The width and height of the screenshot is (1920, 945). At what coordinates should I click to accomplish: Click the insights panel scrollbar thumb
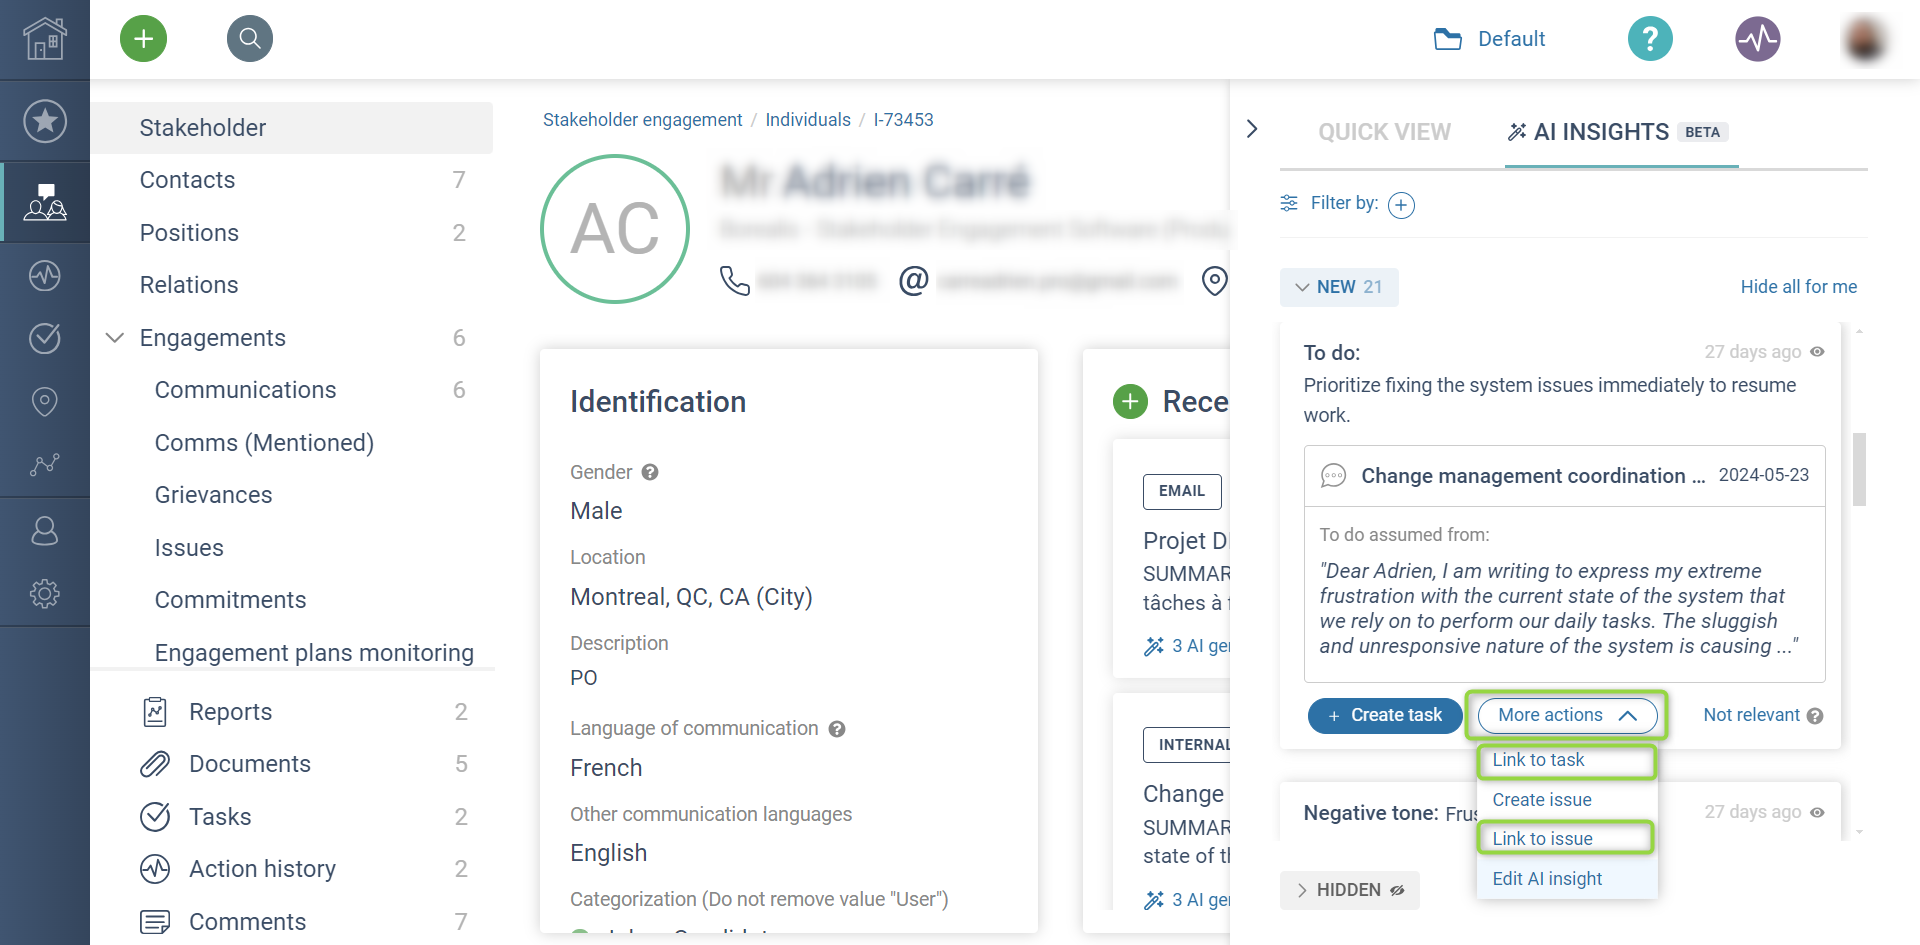pyautogui.click(x=1859, y=469)
